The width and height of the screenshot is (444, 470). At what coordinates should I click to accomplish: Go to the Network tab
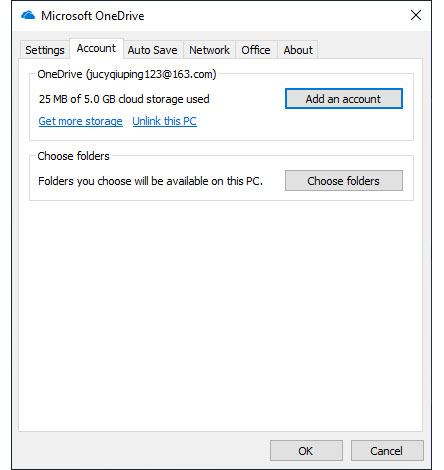point(209,50)
